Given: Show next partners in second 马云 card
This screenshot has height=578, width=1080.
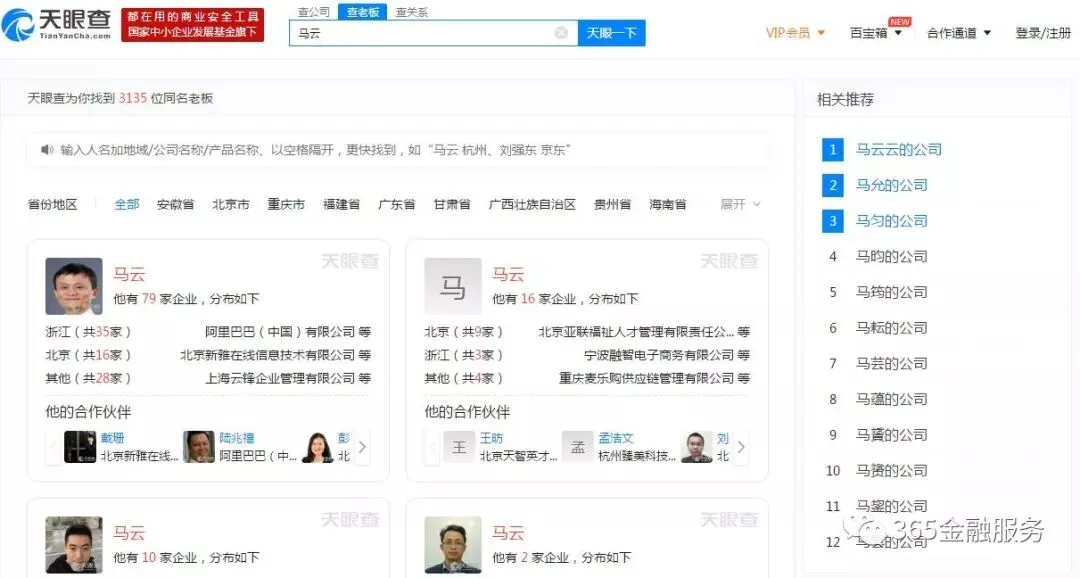Looking at the screenshot, I should click(741, 447).
